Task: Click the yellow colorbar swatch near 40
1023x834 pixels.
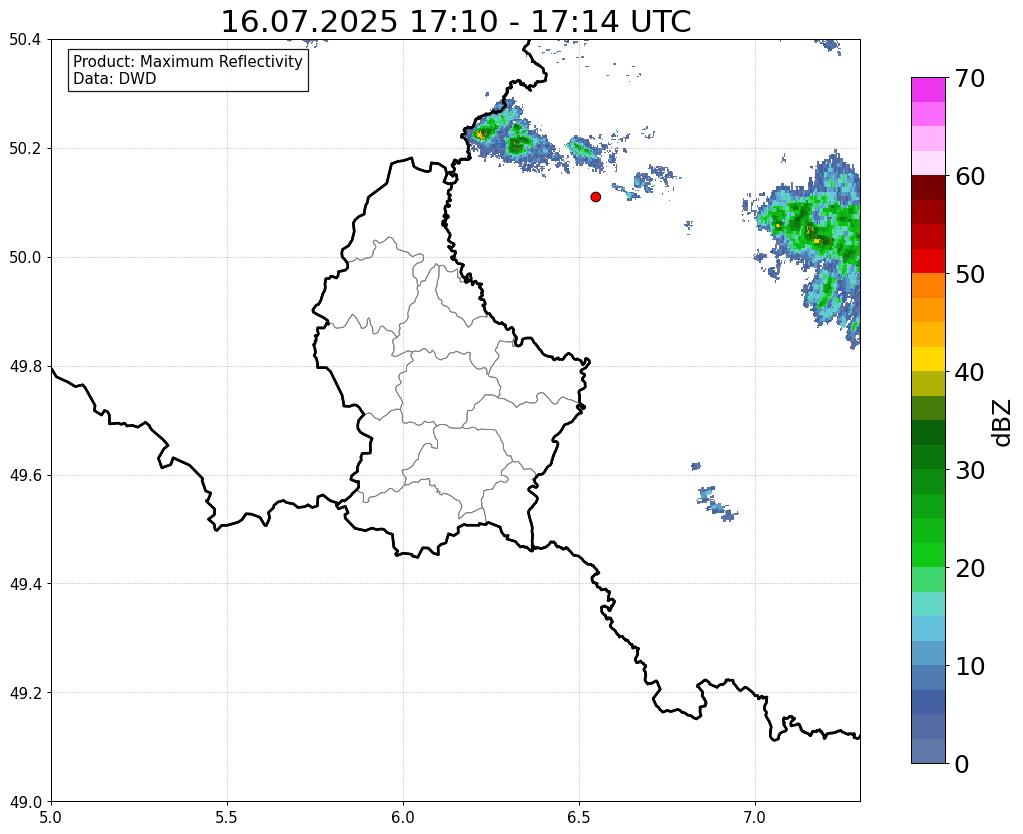Action: (928, 359)
